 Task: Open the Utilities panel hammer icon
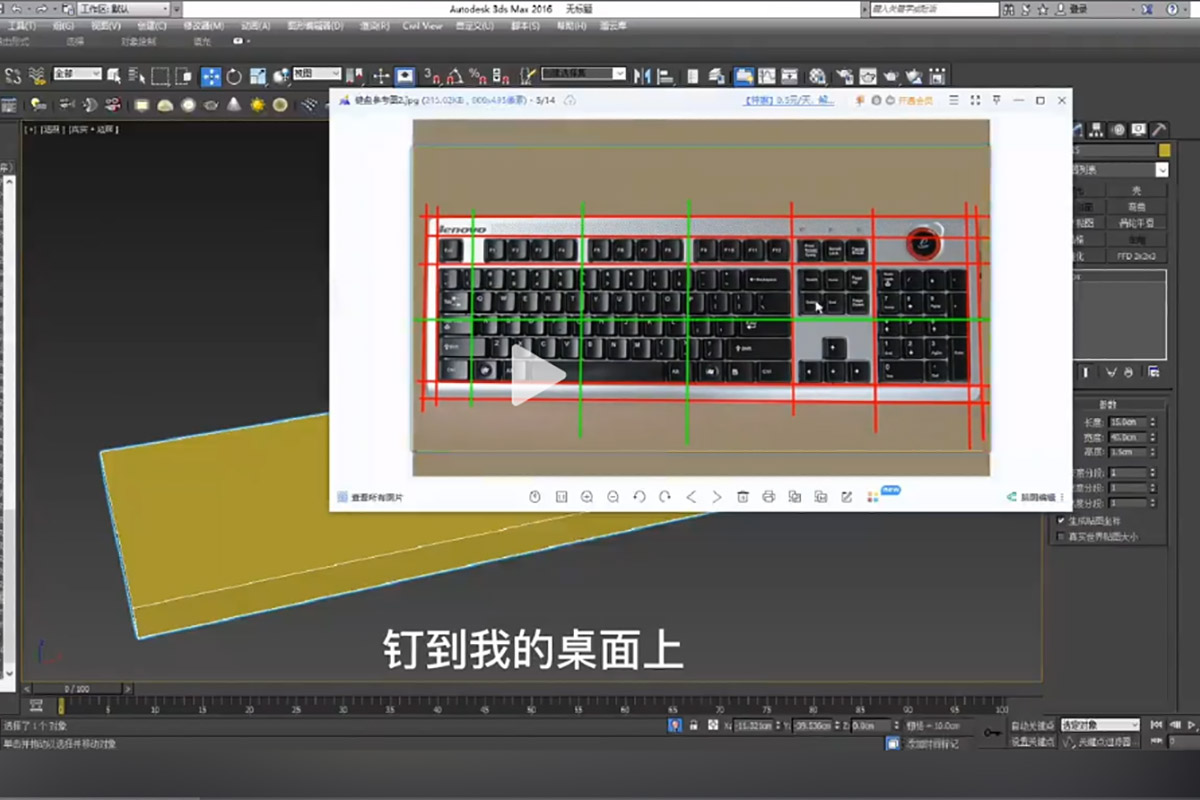tap(1158, 130)
